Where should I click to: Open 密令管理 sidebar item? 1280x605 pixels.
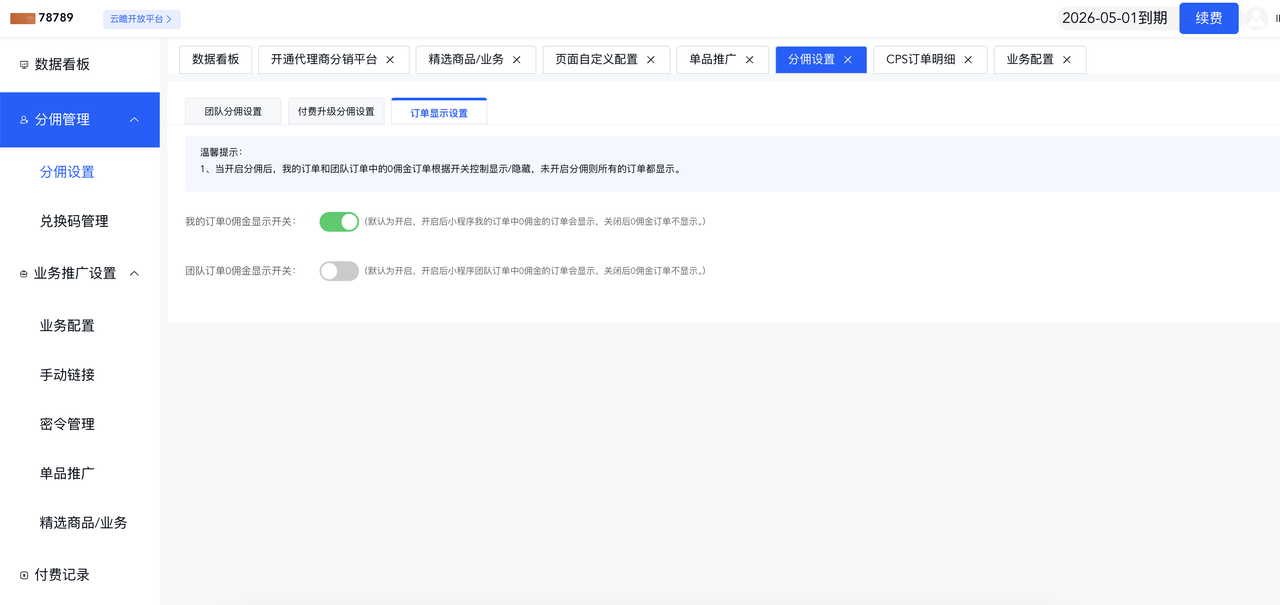67,424
